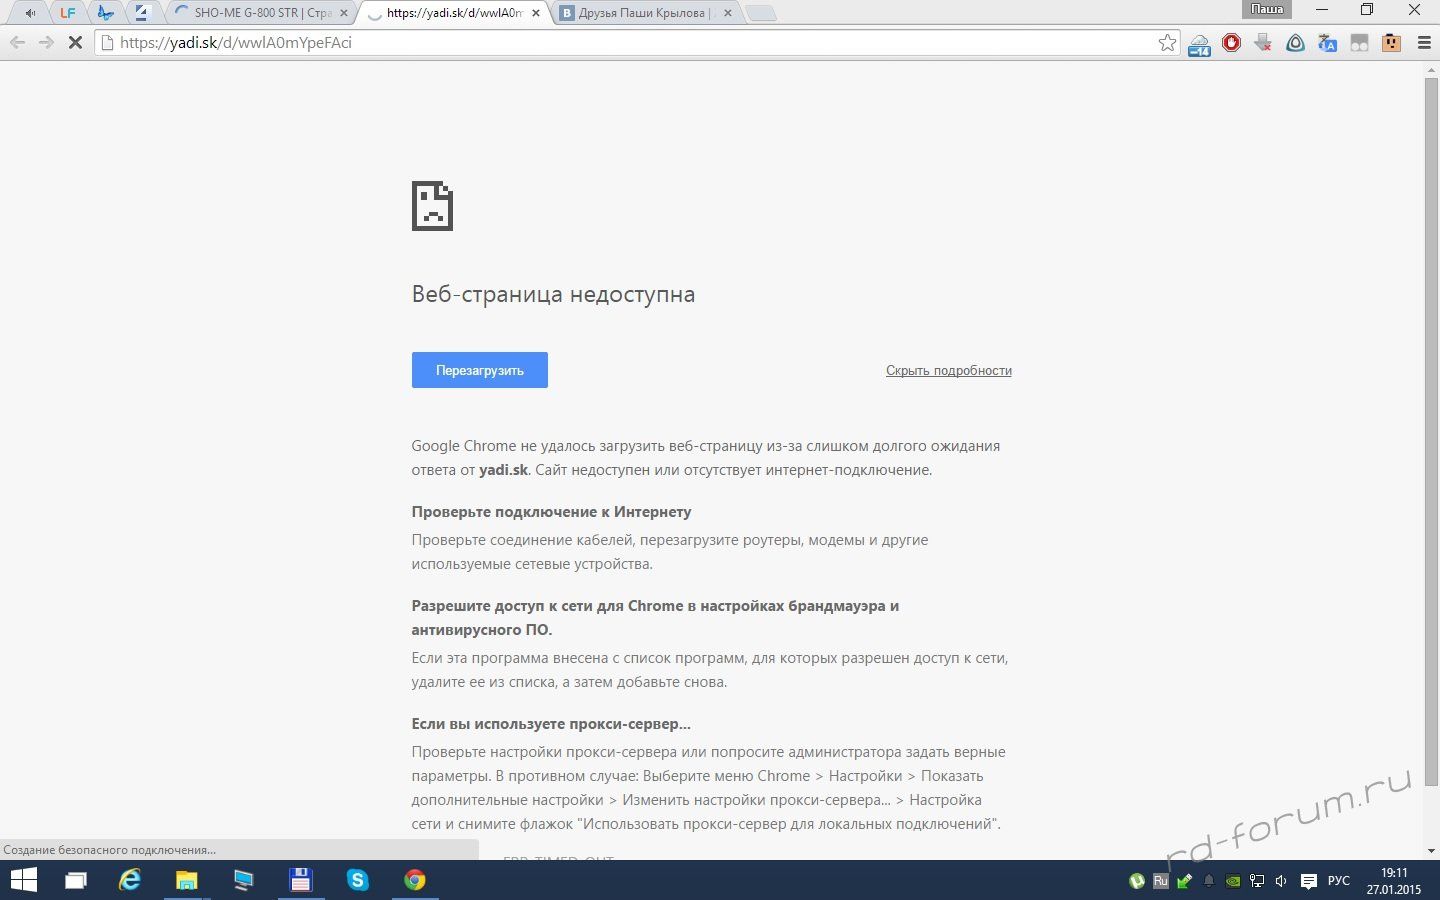Click the Скрыть подробности link

948,370
